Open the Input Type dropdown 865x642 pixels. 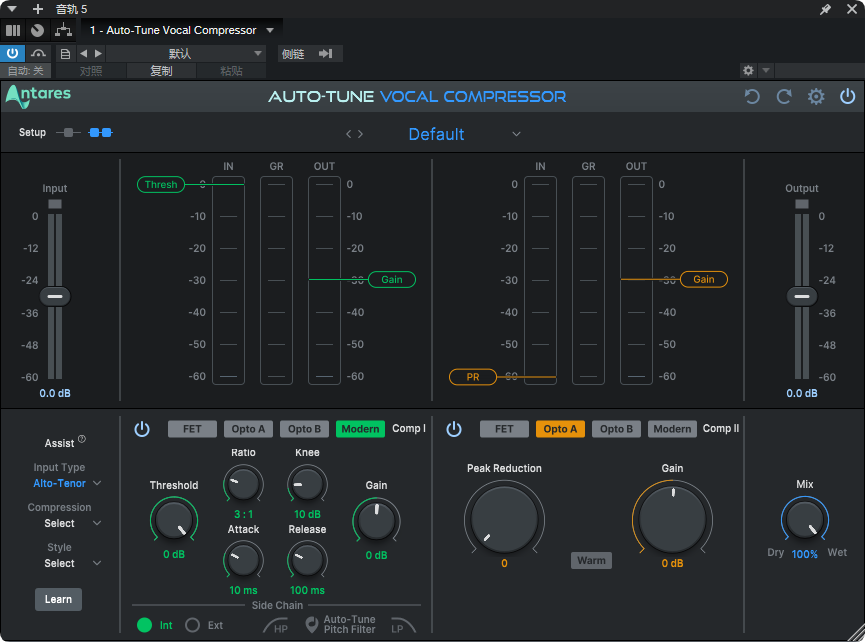pyautogui.click(x=66, y=483)
